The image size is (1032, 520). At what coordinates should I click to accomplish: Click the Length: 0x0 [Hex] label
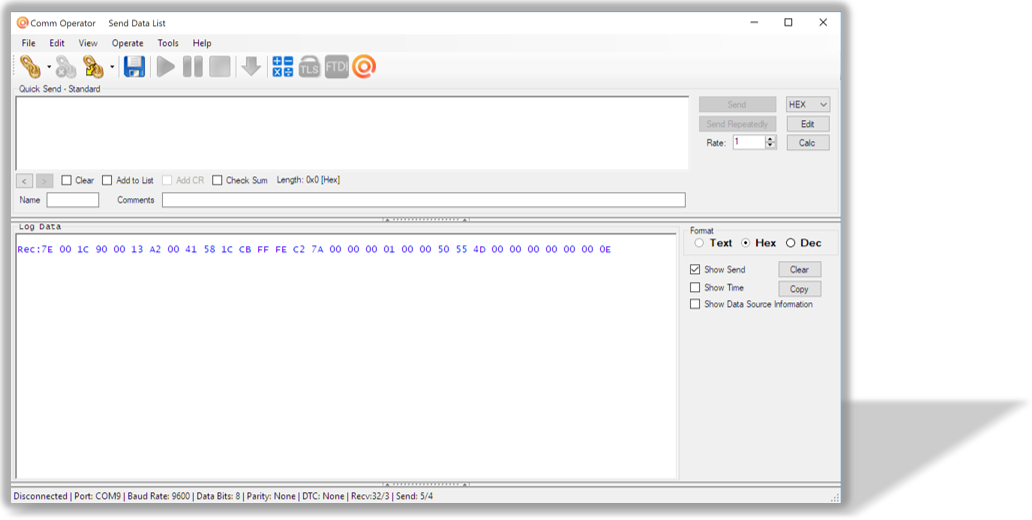coord(308,180)
